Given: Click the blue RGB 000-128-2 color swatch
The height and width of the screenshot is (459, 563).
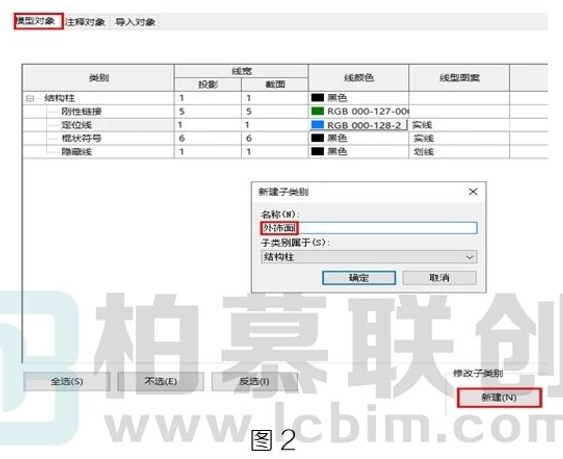Looking at the screenshot, I should pos(317,125).
